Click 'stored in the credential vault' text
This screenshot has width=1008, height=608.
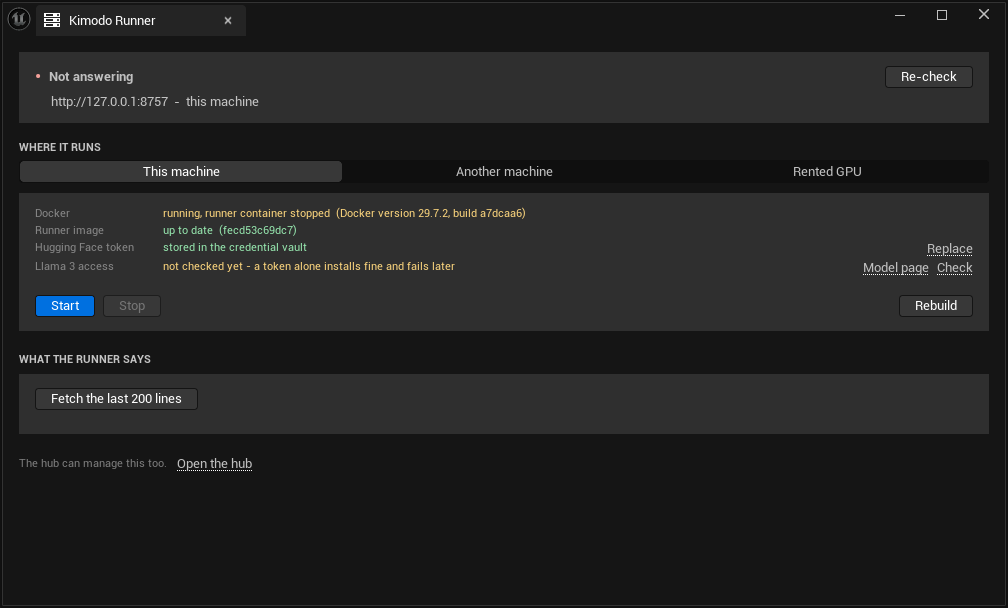tap(235, 247)
